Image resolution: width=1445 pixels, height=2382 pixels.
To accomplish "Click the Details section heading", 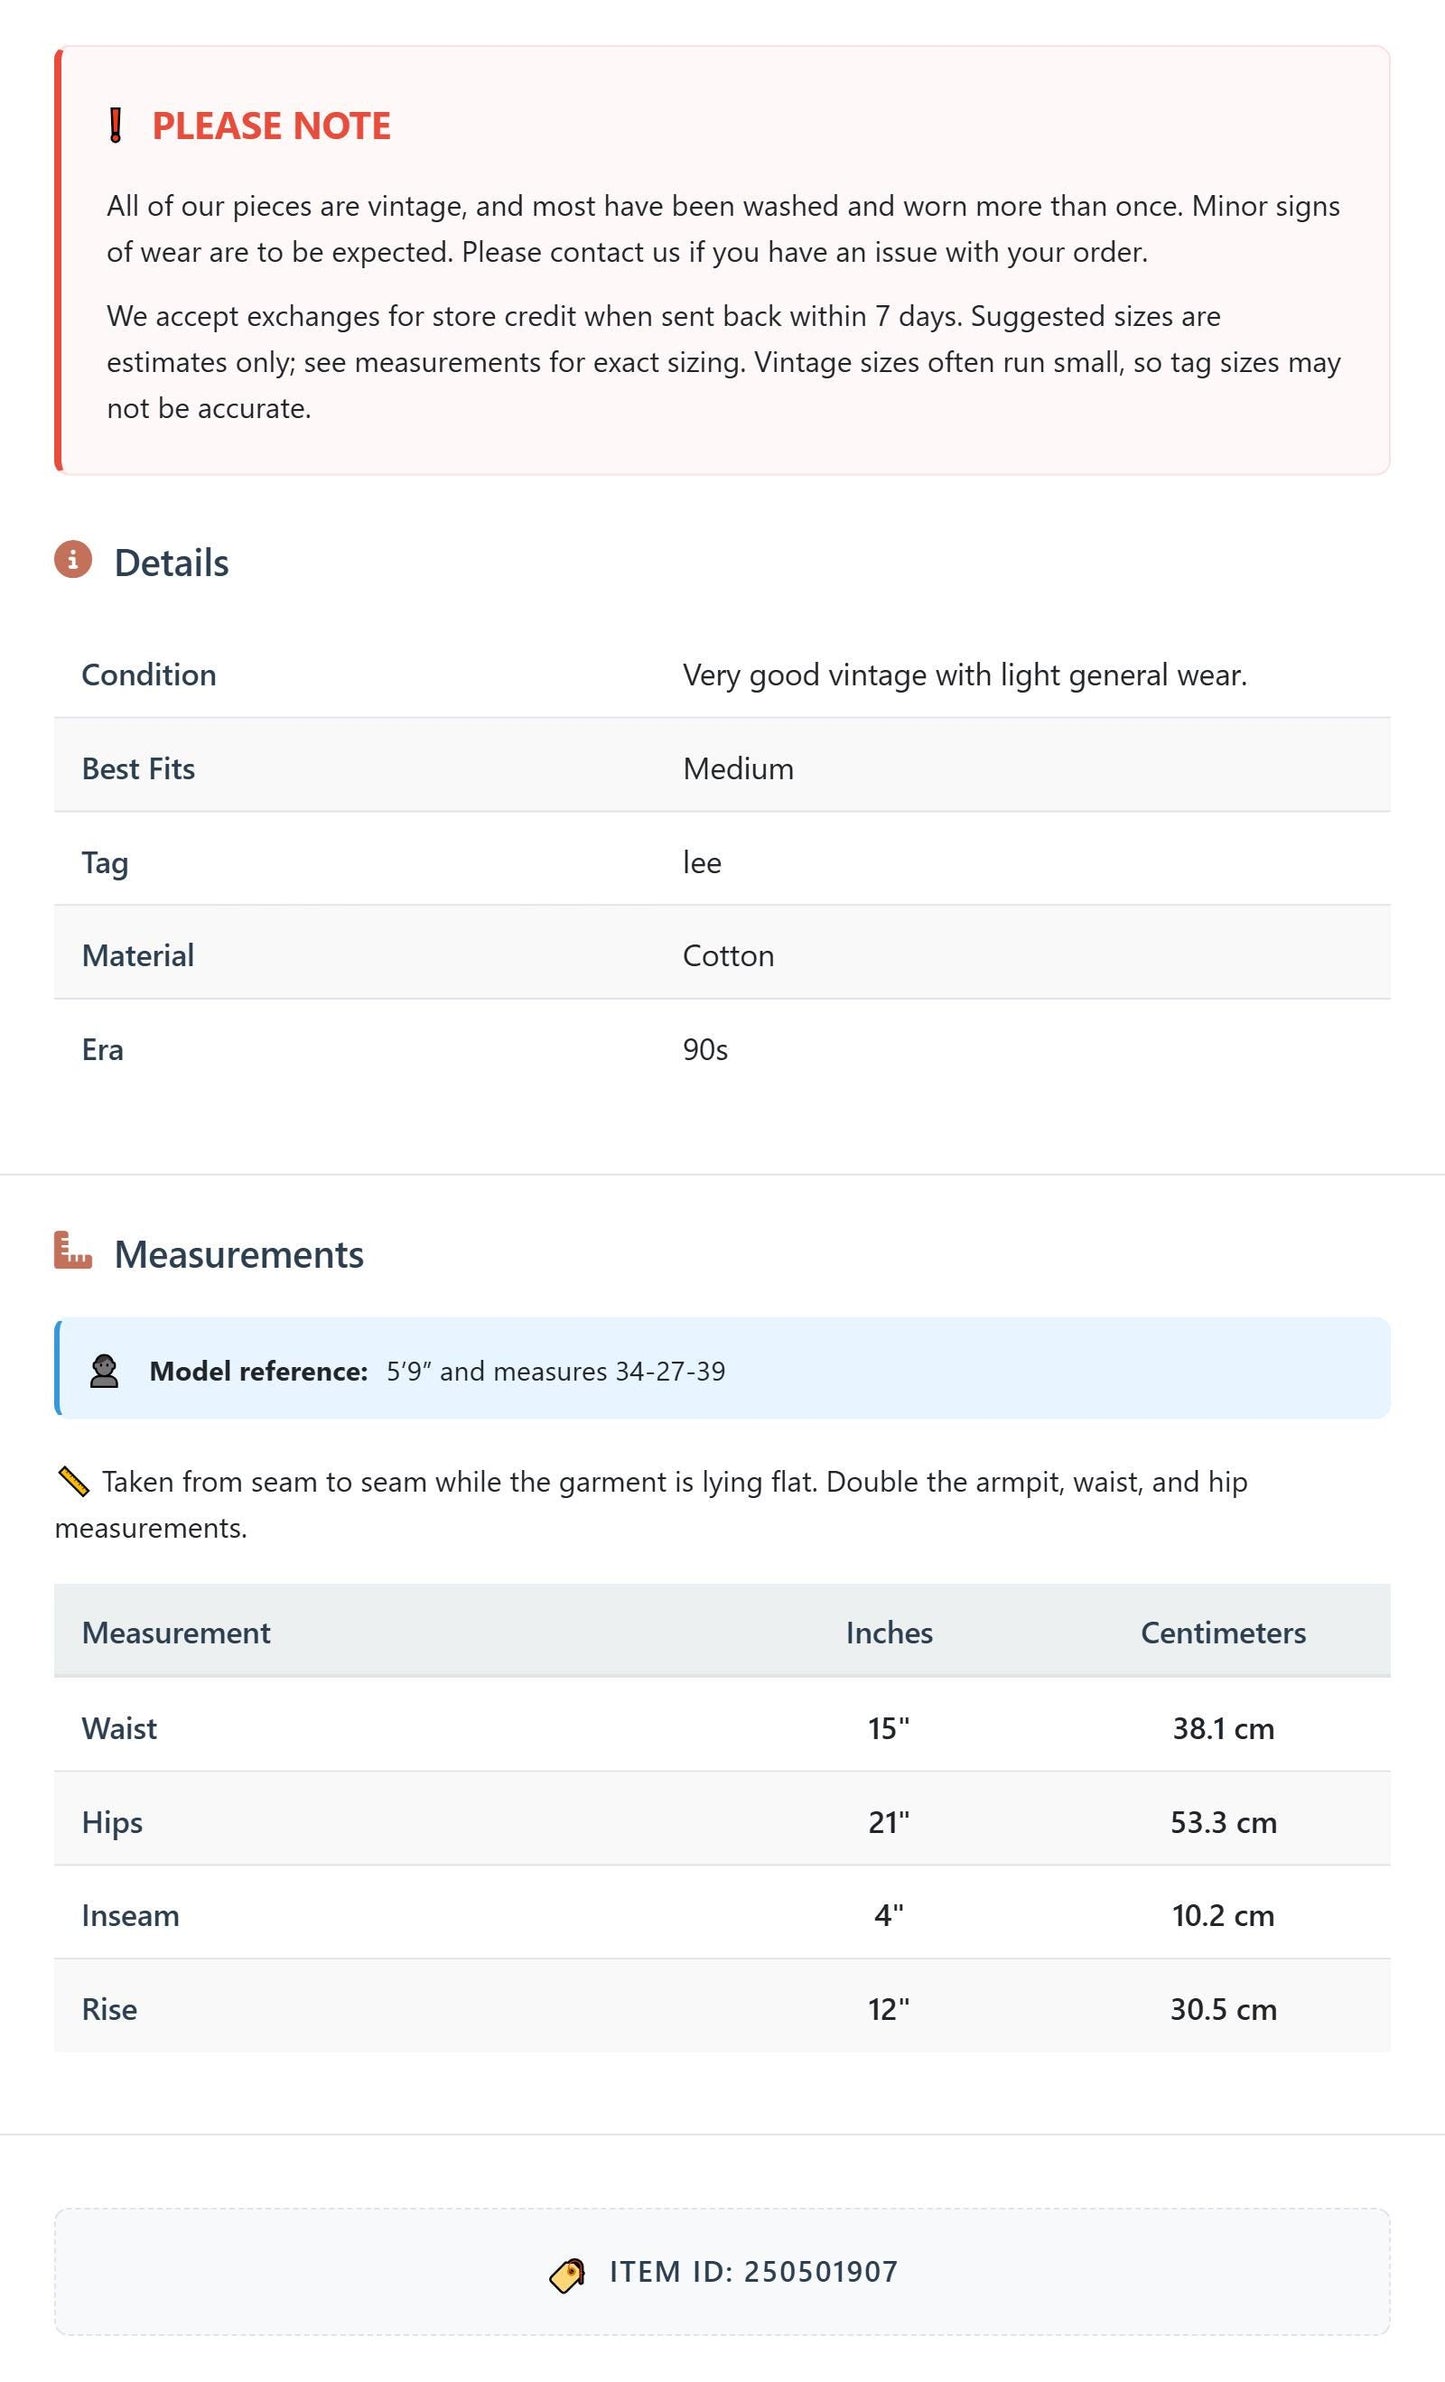I will point(171,563).
